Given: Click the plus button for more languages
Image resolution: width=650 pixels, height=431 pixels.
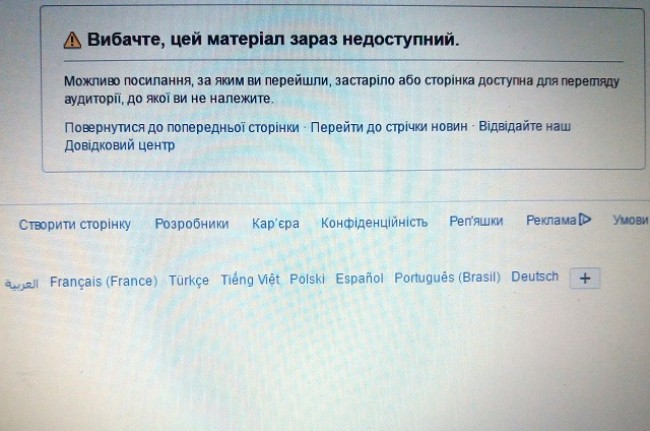Looking at the screenshot, I should (585, 278).
